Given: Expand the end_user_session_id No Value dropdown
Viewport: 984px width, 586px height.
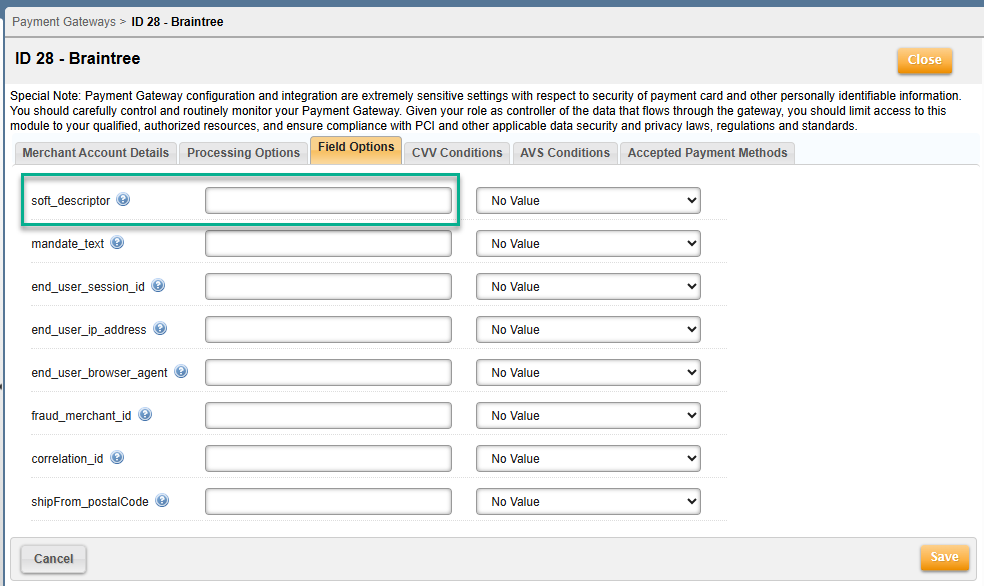Looking at the screenshot, I should (588, 287).
